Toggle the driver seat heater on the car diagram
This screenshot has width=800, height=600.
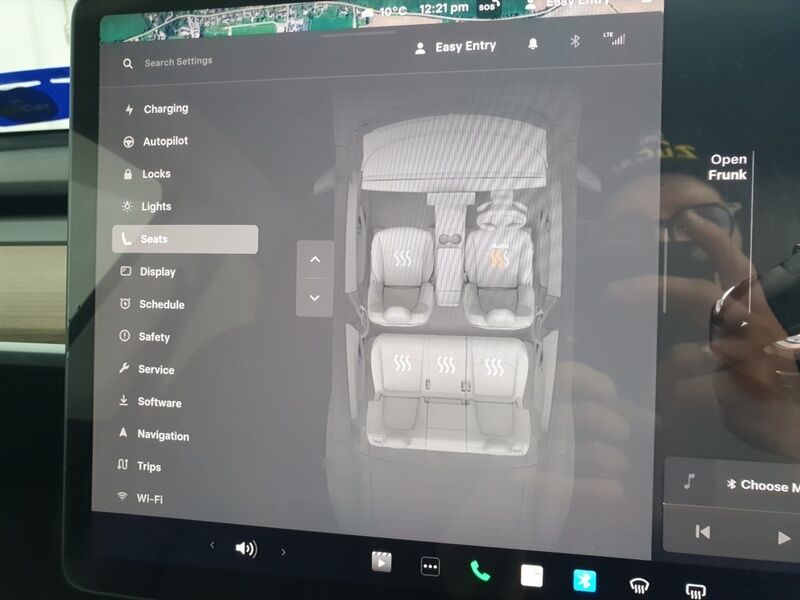tap(405, 258)
